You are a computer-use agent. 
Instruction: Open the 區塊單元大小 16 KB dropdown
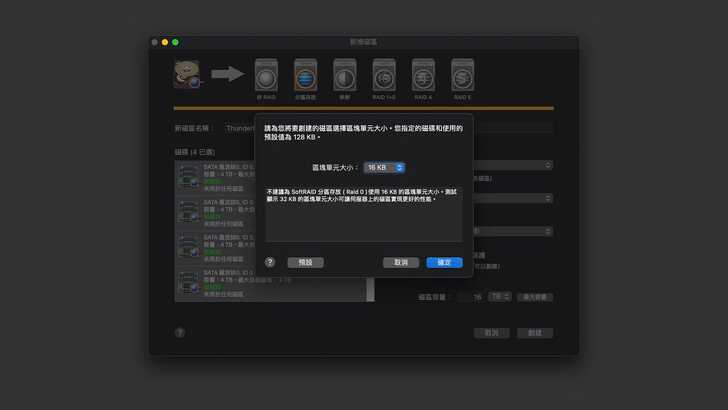(x=384, y=167)
